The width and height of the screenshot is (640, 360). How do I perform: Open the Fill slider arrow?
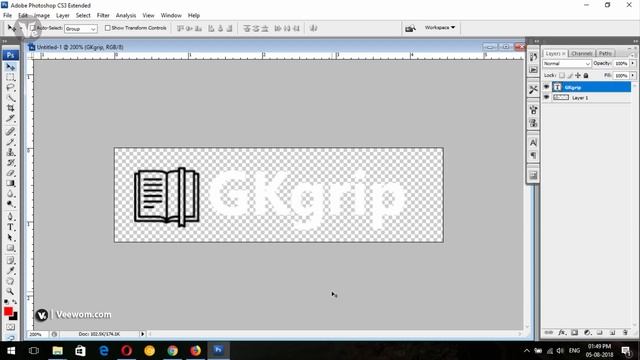tap(633, 76)
